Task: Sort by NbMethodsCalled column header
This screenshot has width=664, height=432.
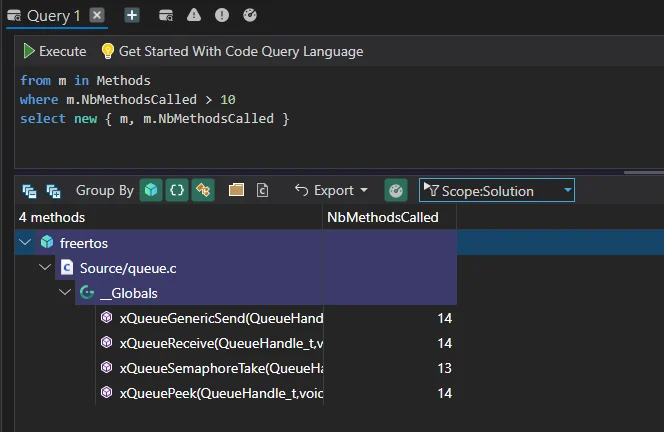Action: (390, 217)
